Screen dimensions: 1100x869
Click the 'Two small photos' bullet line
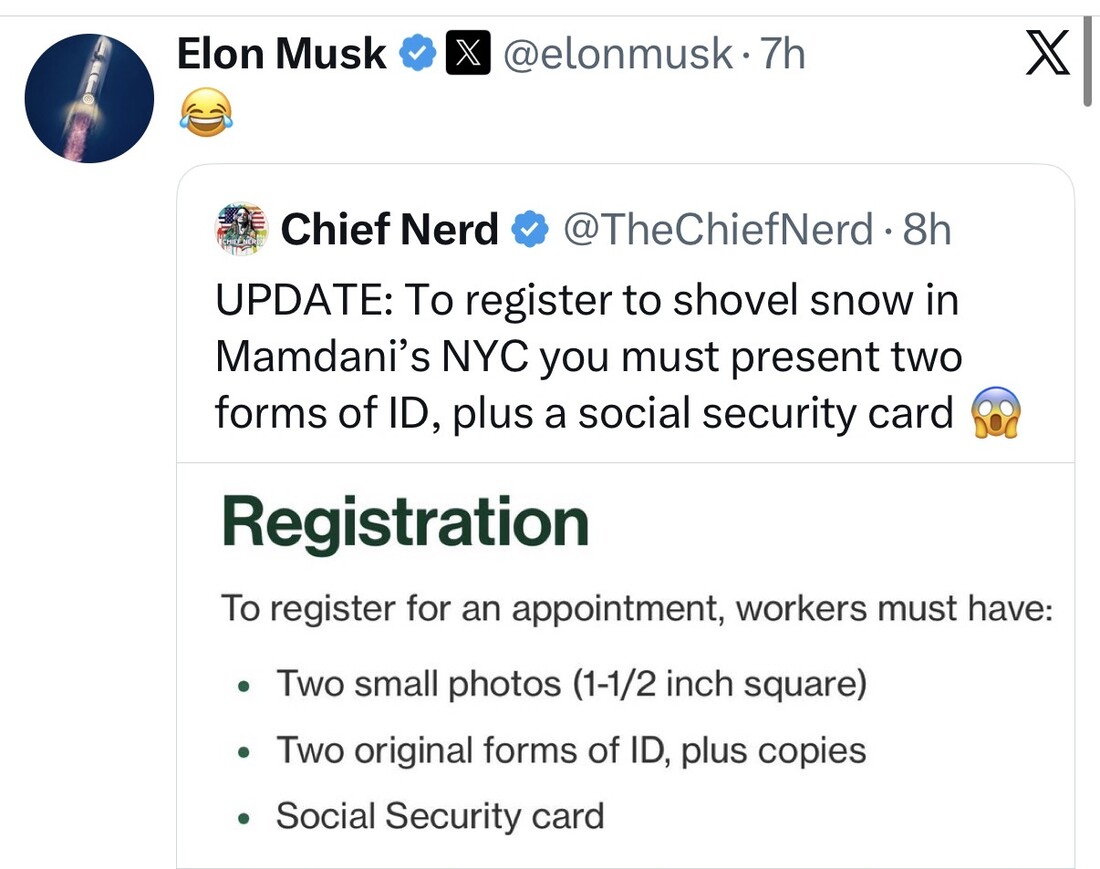coord(570,684)
